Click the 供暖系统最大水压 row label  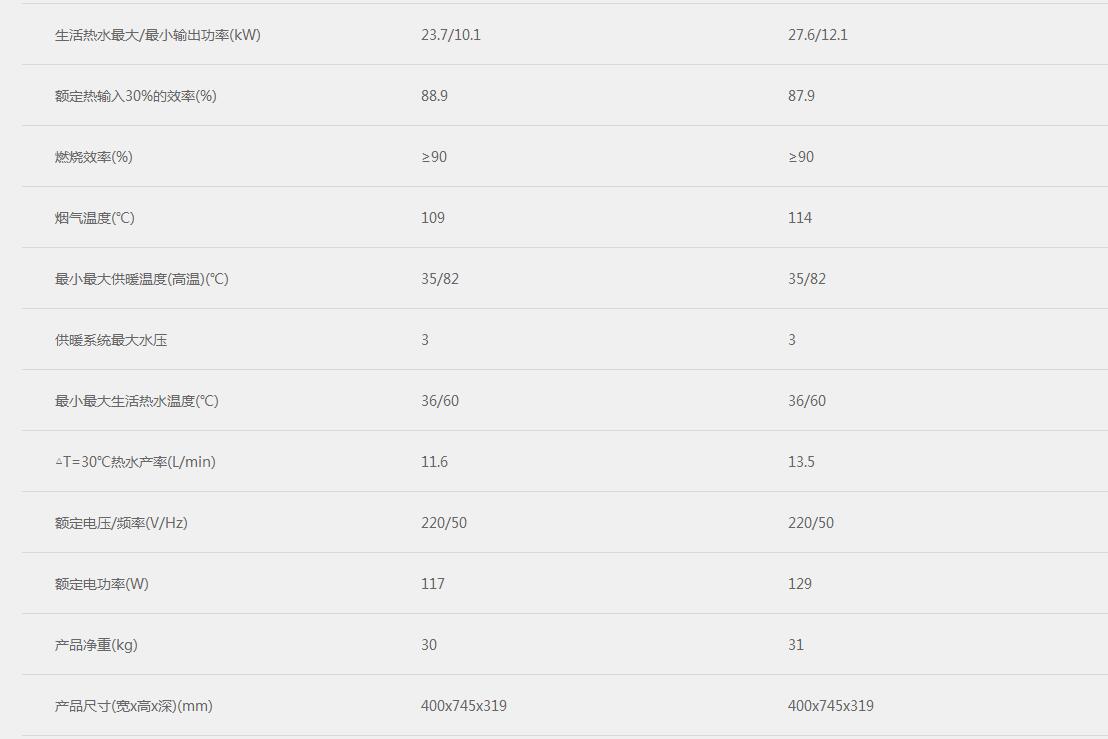(x=111, y=340)
